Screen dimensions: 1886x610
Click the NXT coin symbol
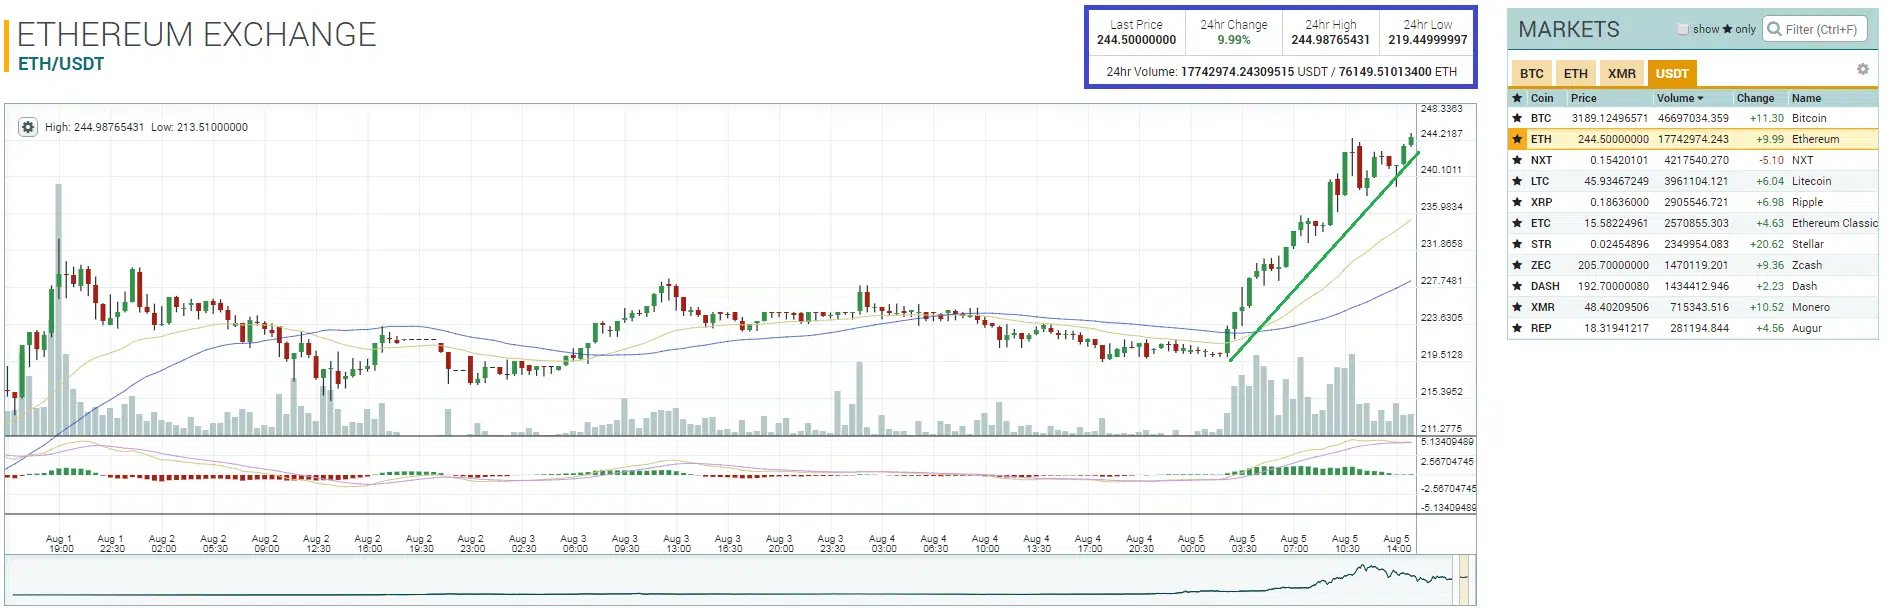pyautogui.click(x=1541, y=160)
